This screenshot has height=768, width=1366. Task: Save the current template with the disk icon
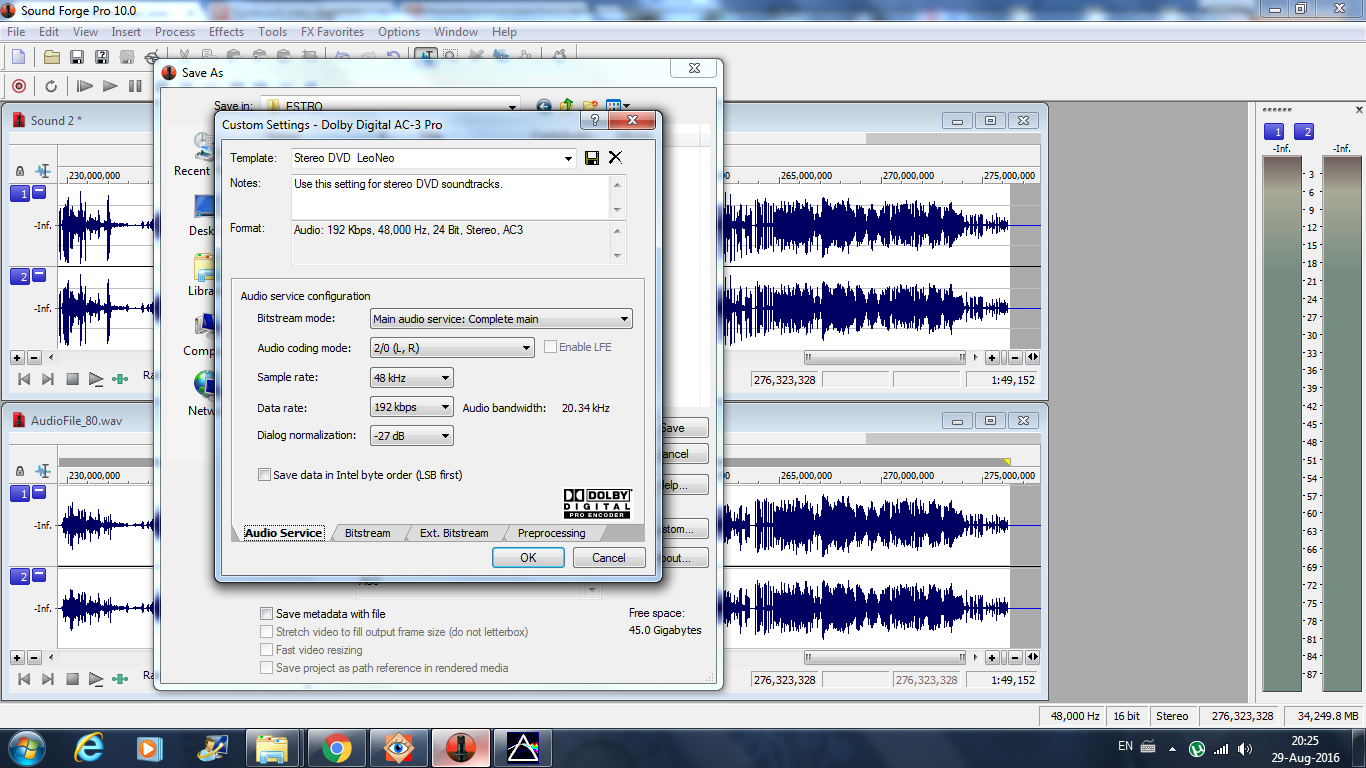coord(592,158)
